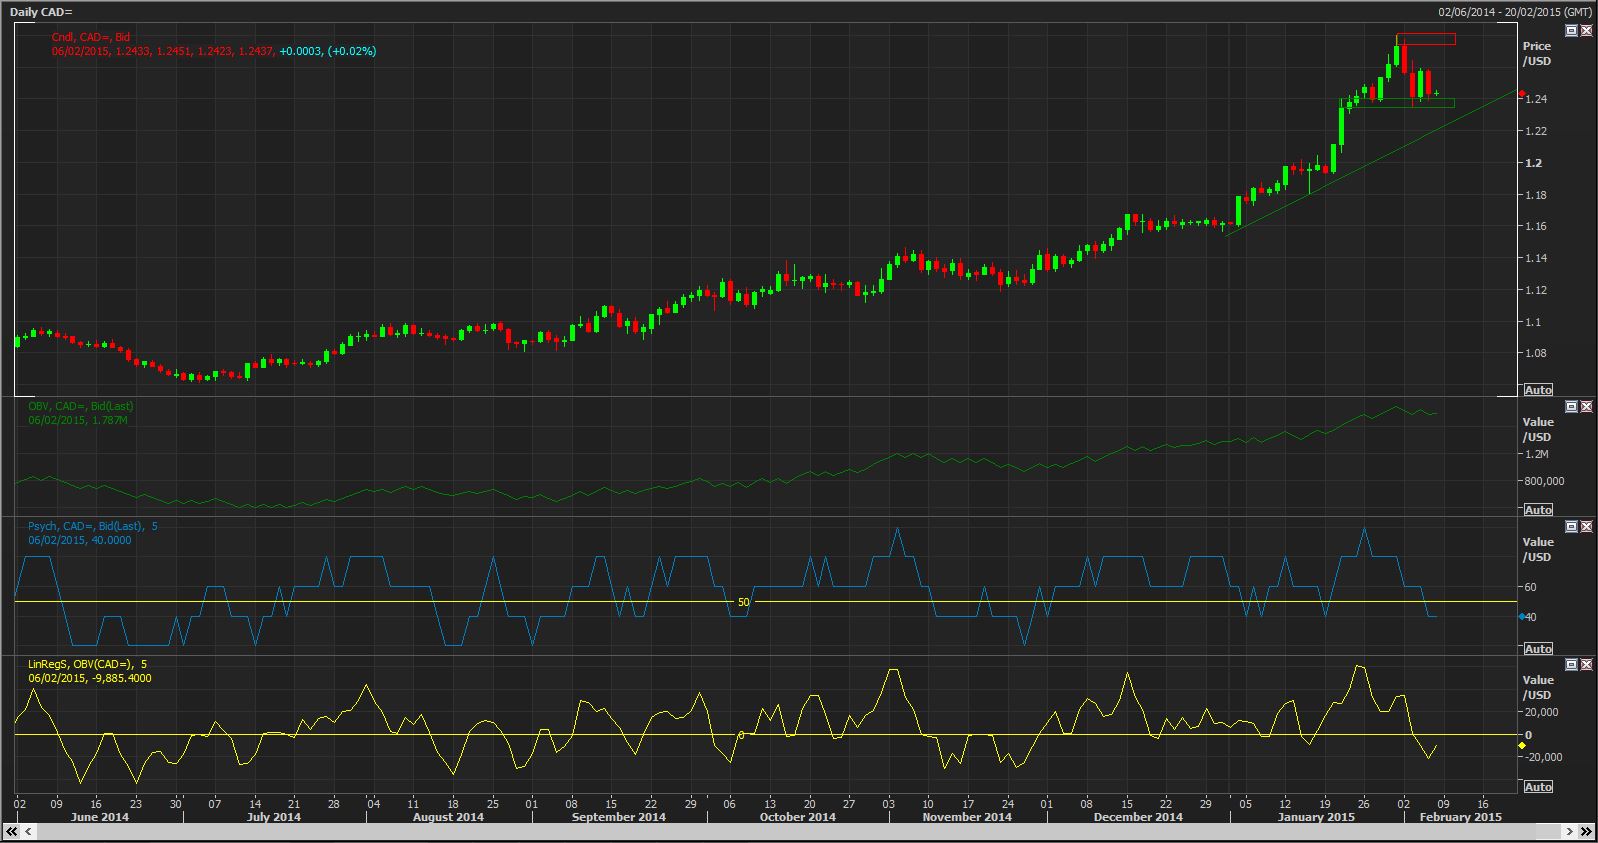This screenshot has width=1598, height=843.
Task: Select the Psych, CAD=, Bid(Last), 5 legend
Action: pyautogui.click(x=92, y=526)
